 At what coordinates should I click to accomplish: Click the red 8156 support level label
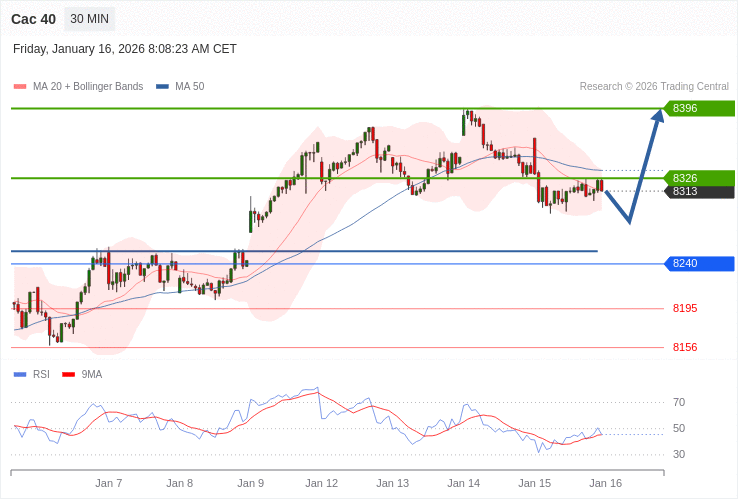click(685, 347)
